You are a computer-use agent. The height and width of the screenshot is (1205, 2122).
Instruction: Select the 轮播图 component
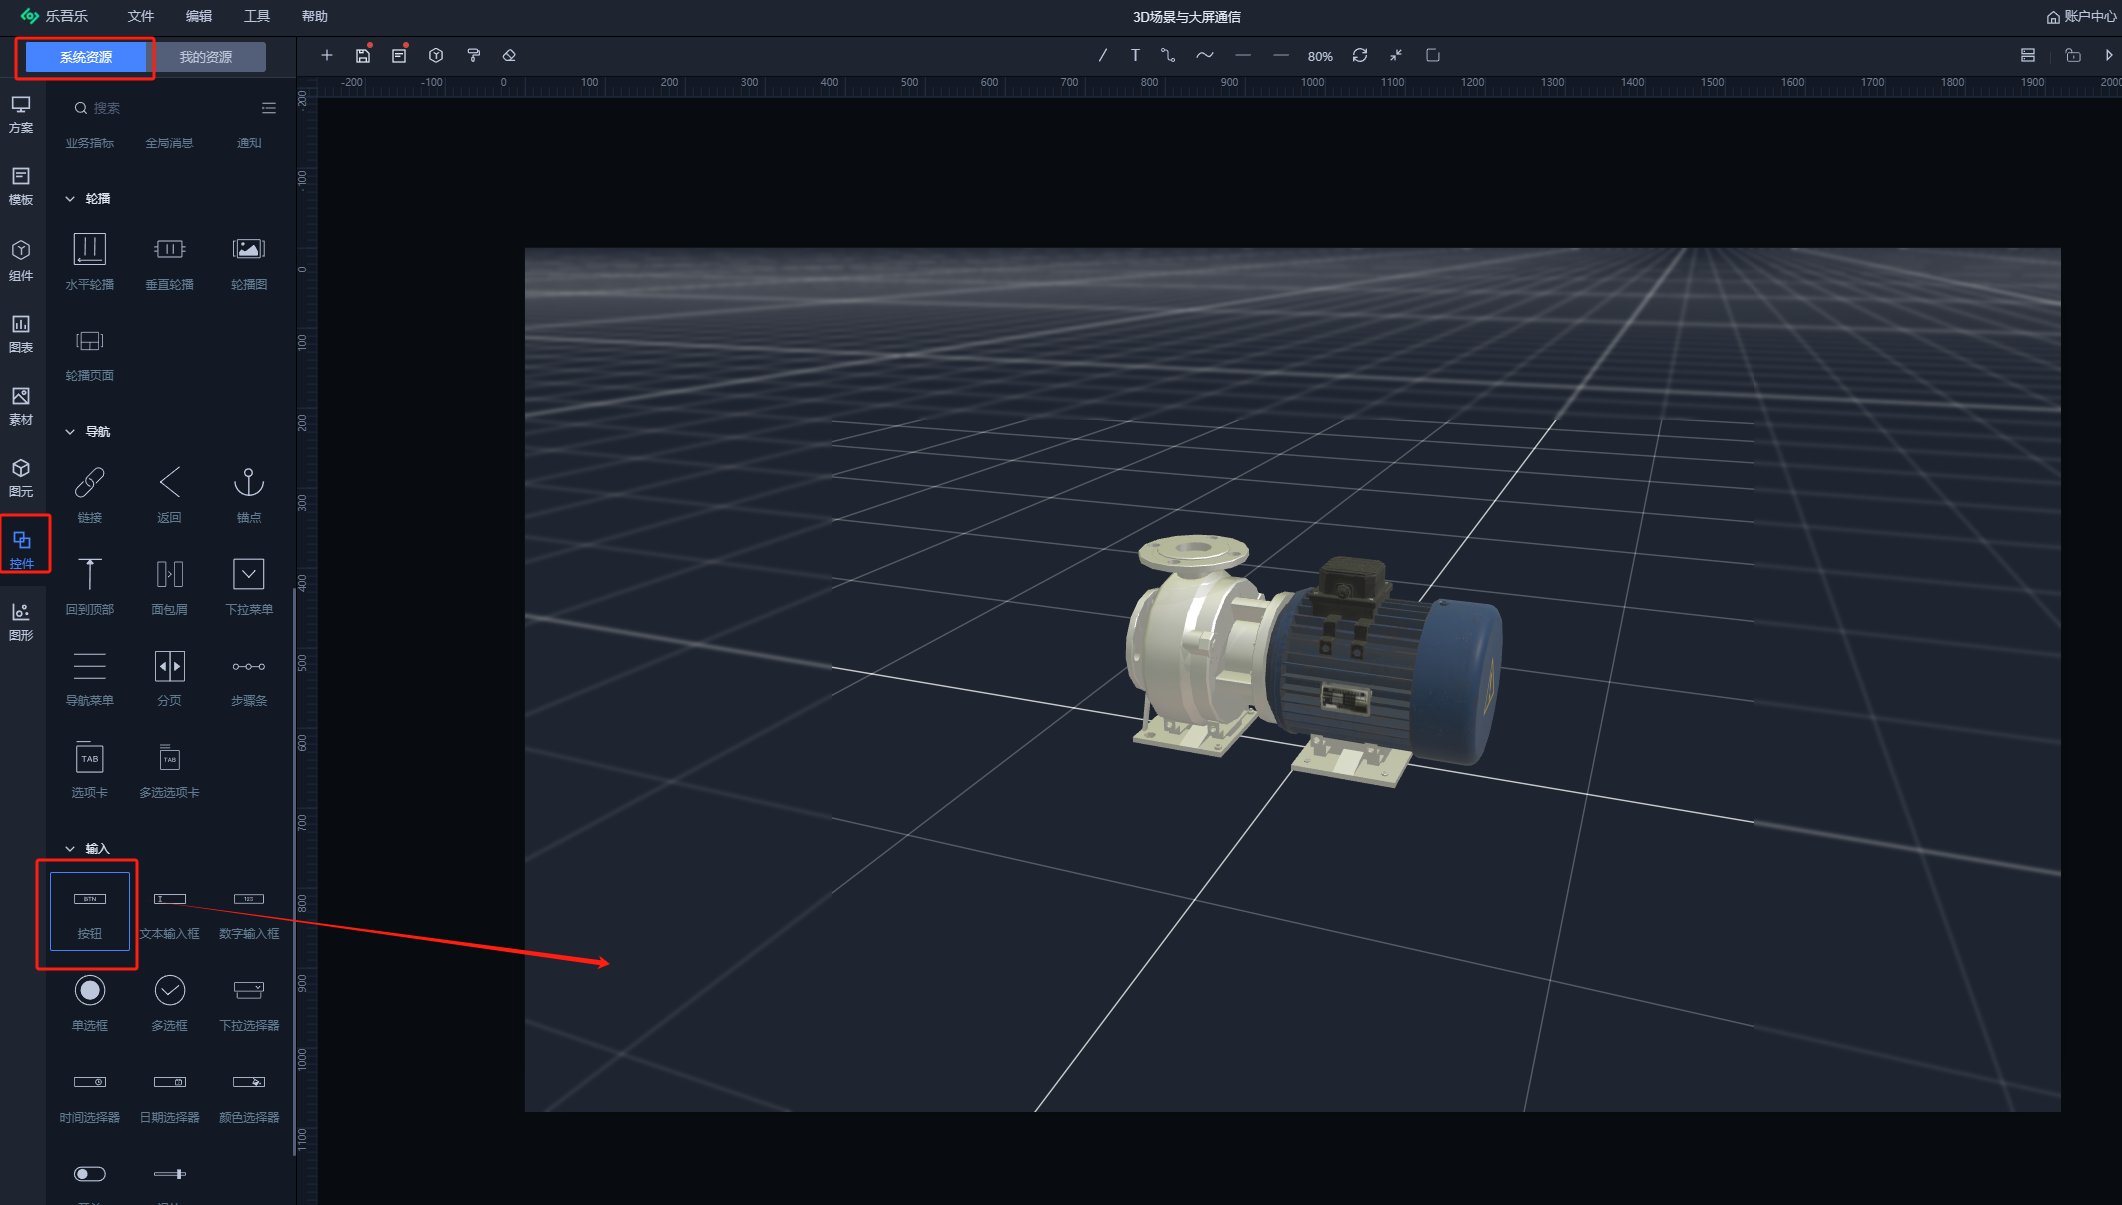(x=249, y=261)
